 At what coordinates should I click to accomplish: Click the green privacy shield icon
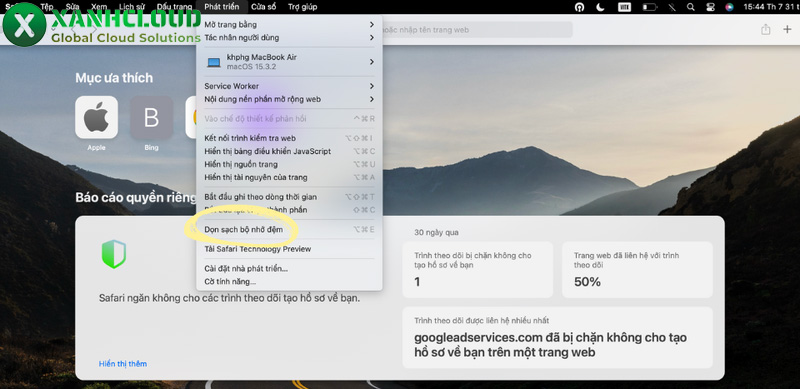coord(114,254)
